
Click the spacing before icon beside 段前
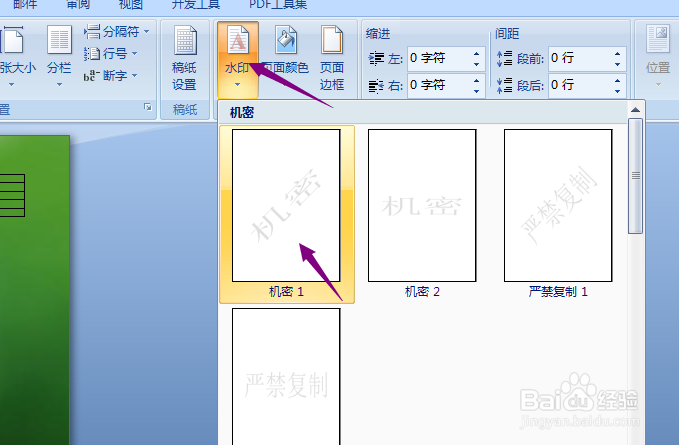click(504, 58)
